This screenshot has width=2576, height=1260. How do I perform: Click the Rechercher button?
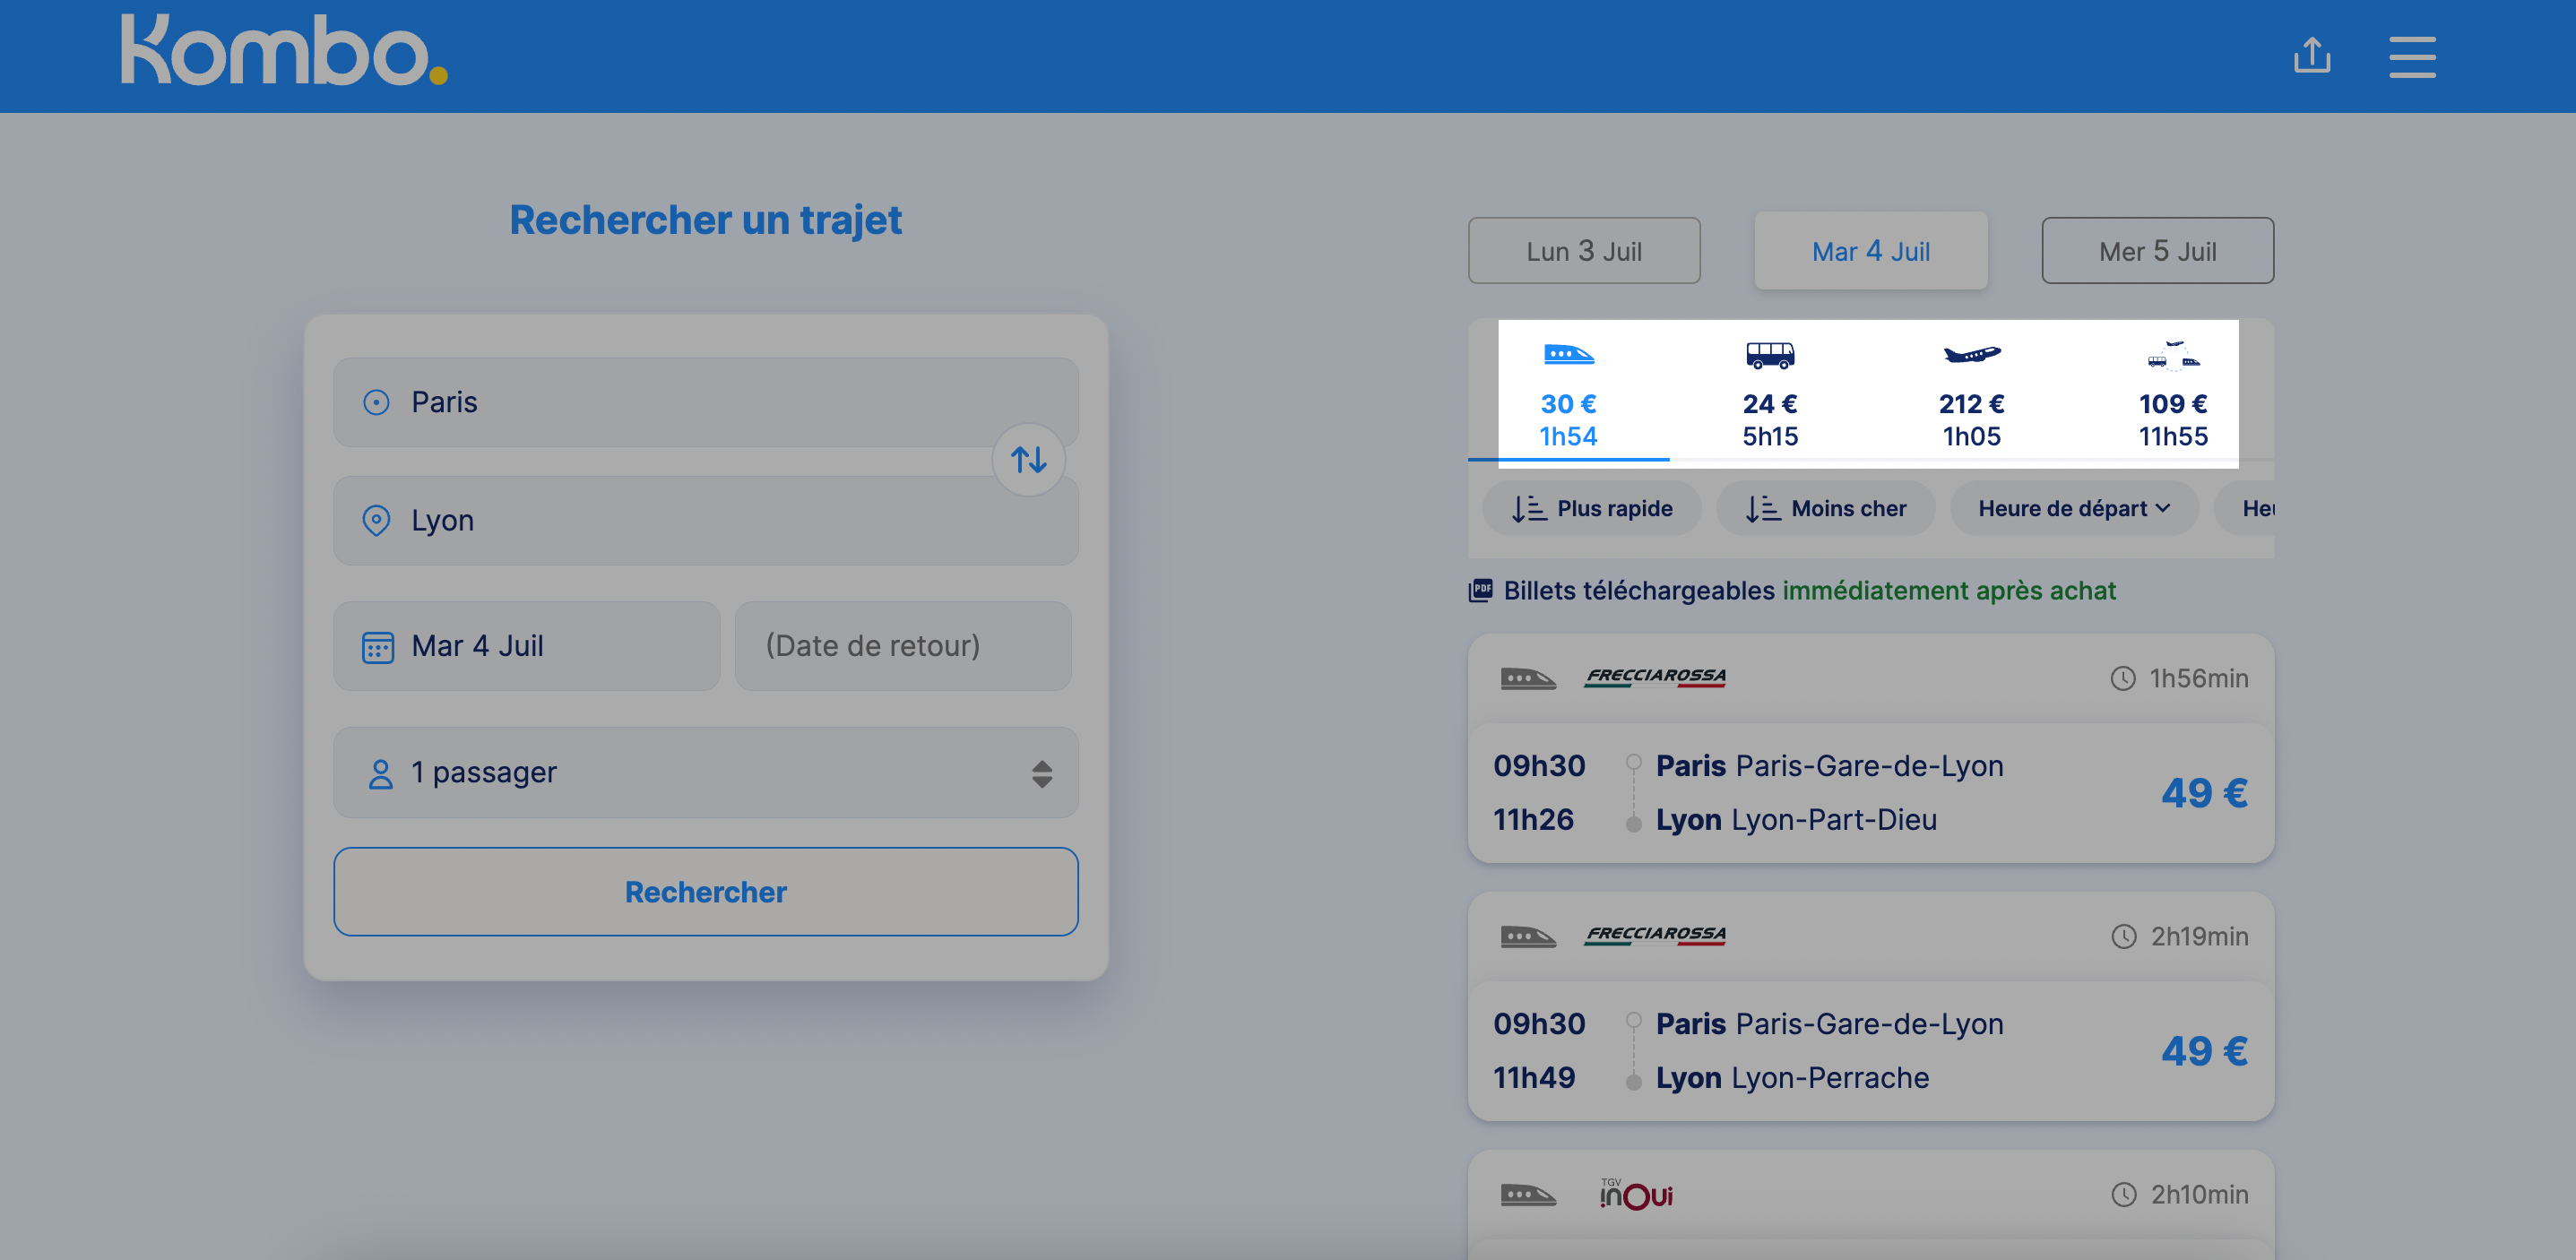705,891
